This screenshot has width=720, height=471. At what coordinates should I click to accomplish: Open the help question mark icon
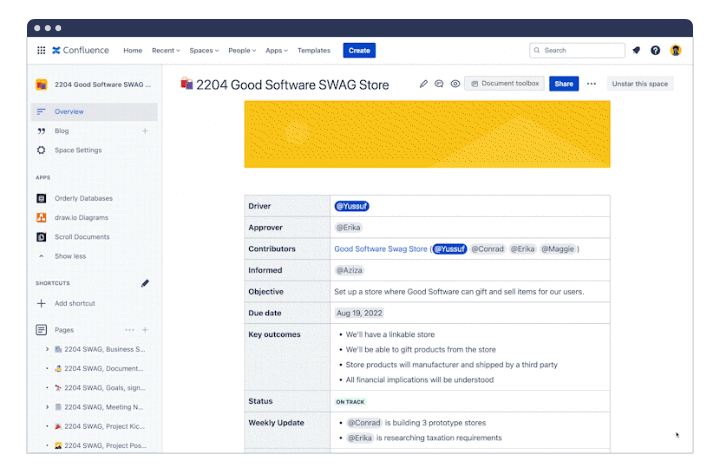(x=655, y=50)
